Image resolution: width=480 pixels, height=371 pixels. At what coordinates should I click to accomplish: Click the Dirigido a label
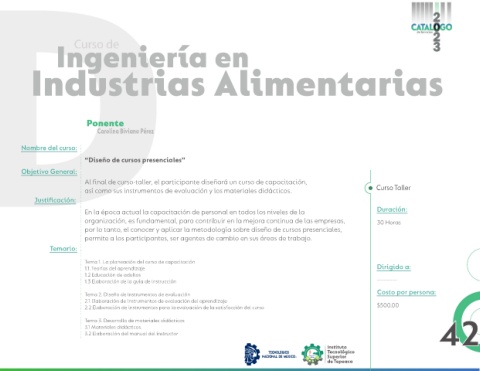point(394,267)
